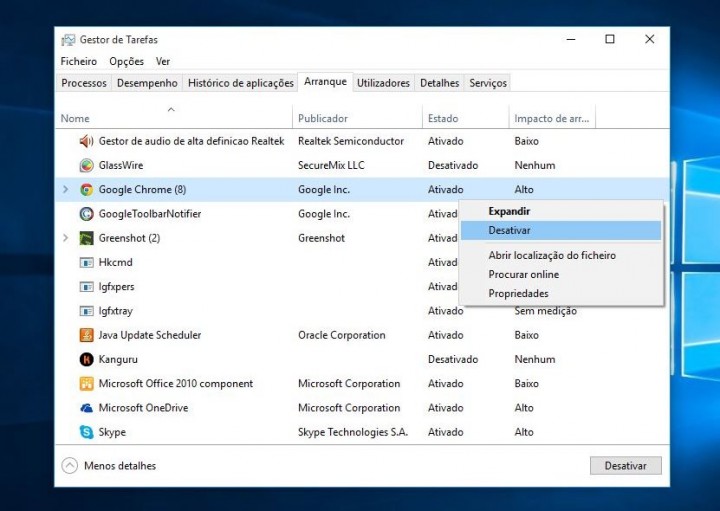Click the Java Update Scheduler icon
Viewport: 720px width, 511px height.
(x=86, y=335)
